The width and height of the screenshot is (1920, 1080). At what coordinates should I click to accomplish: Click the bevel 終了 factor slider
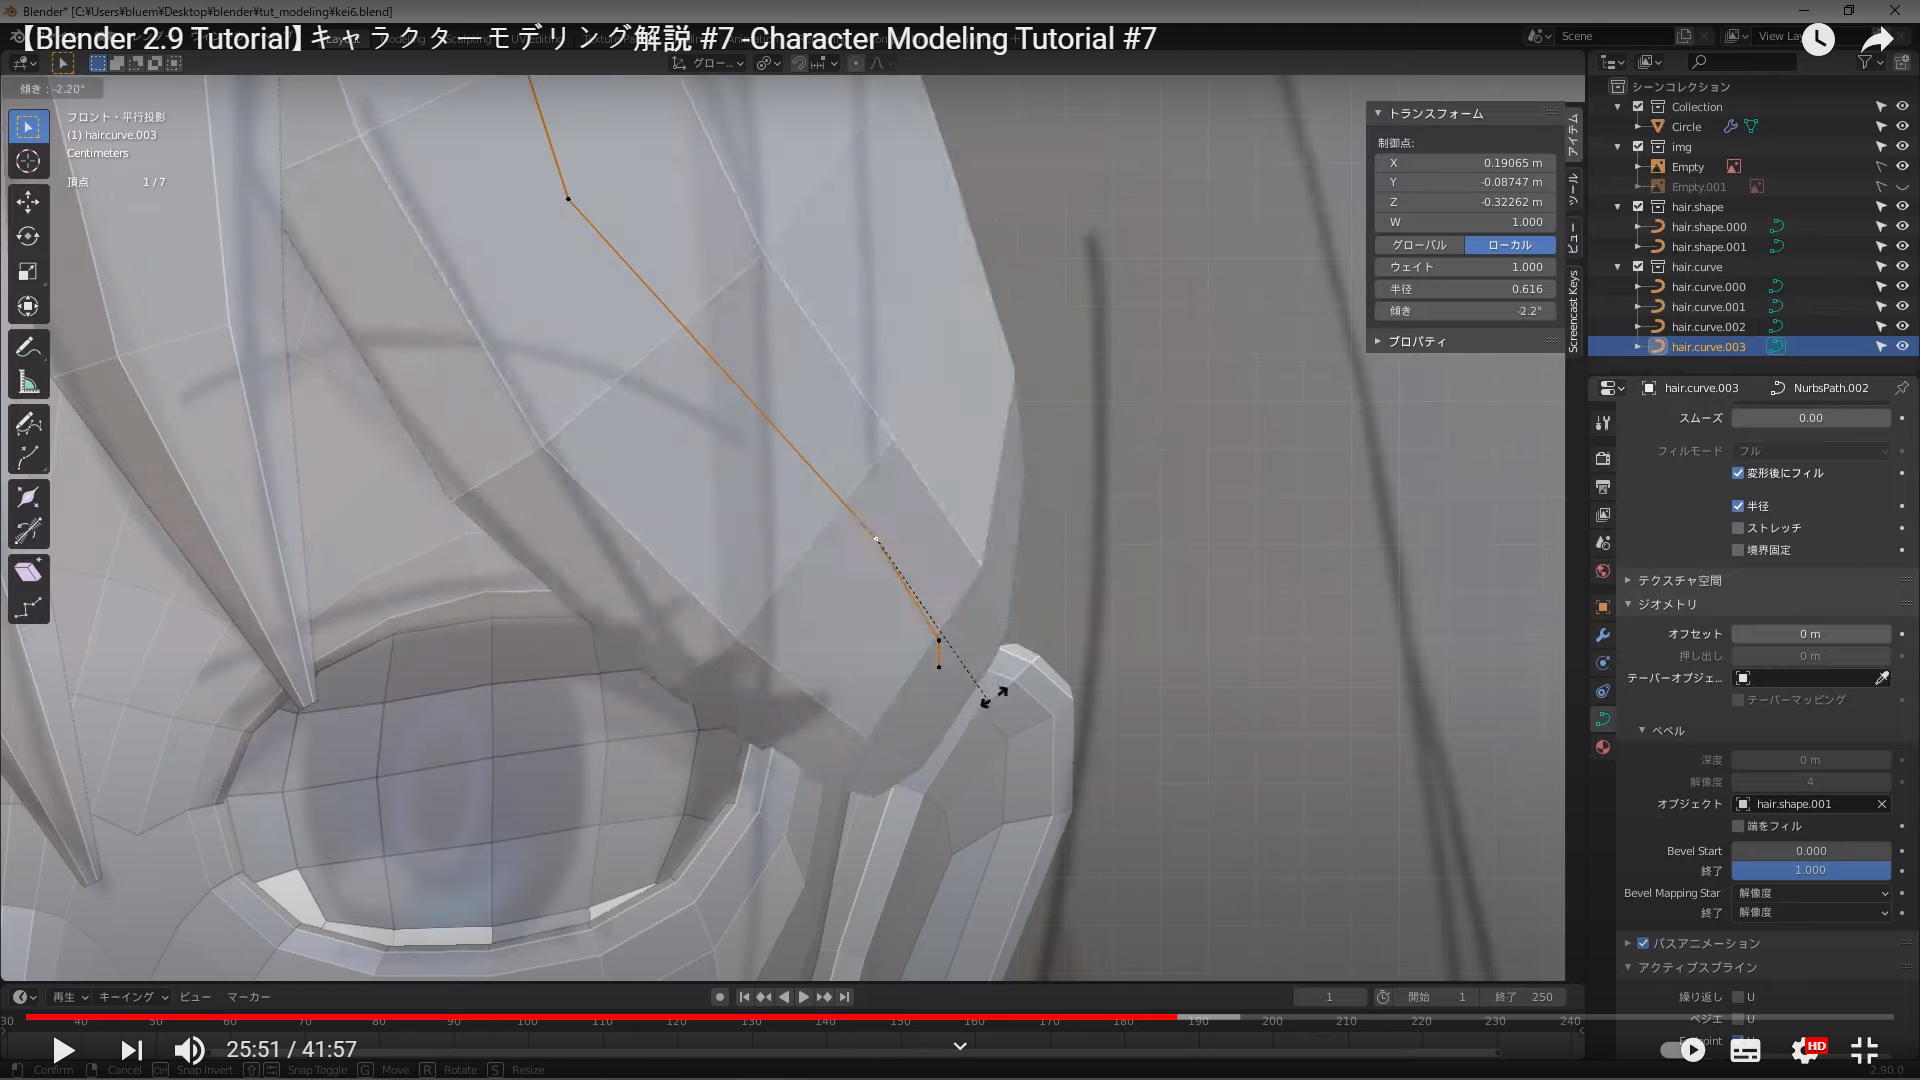1810,870
